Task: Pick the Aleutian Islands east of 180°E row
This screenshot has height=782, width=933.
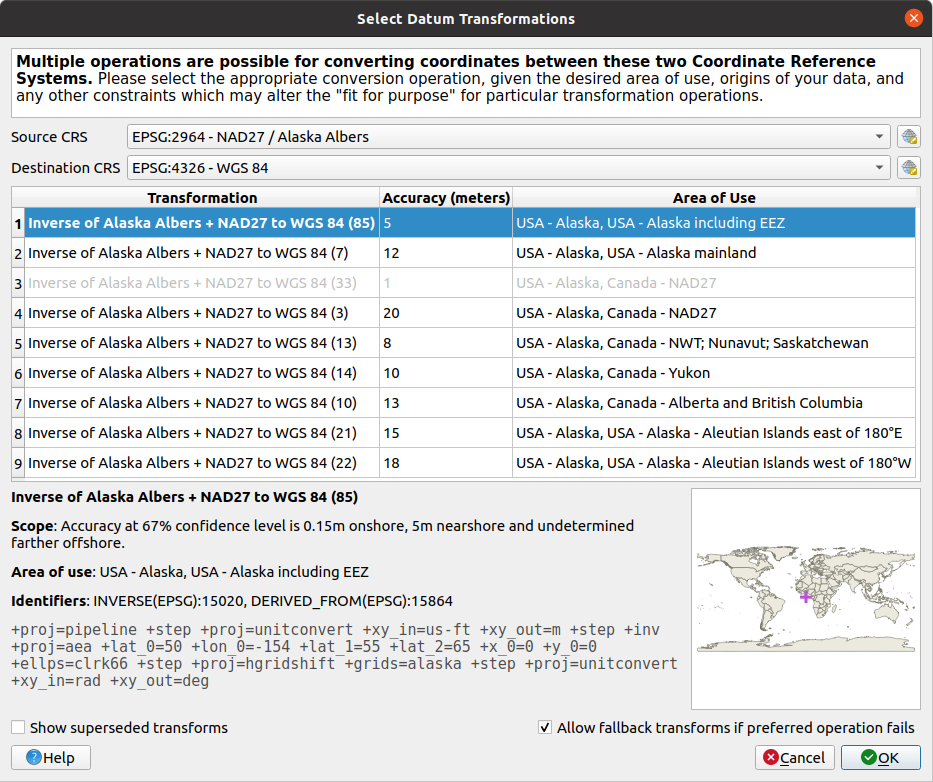Action: (x=188, y=433)
